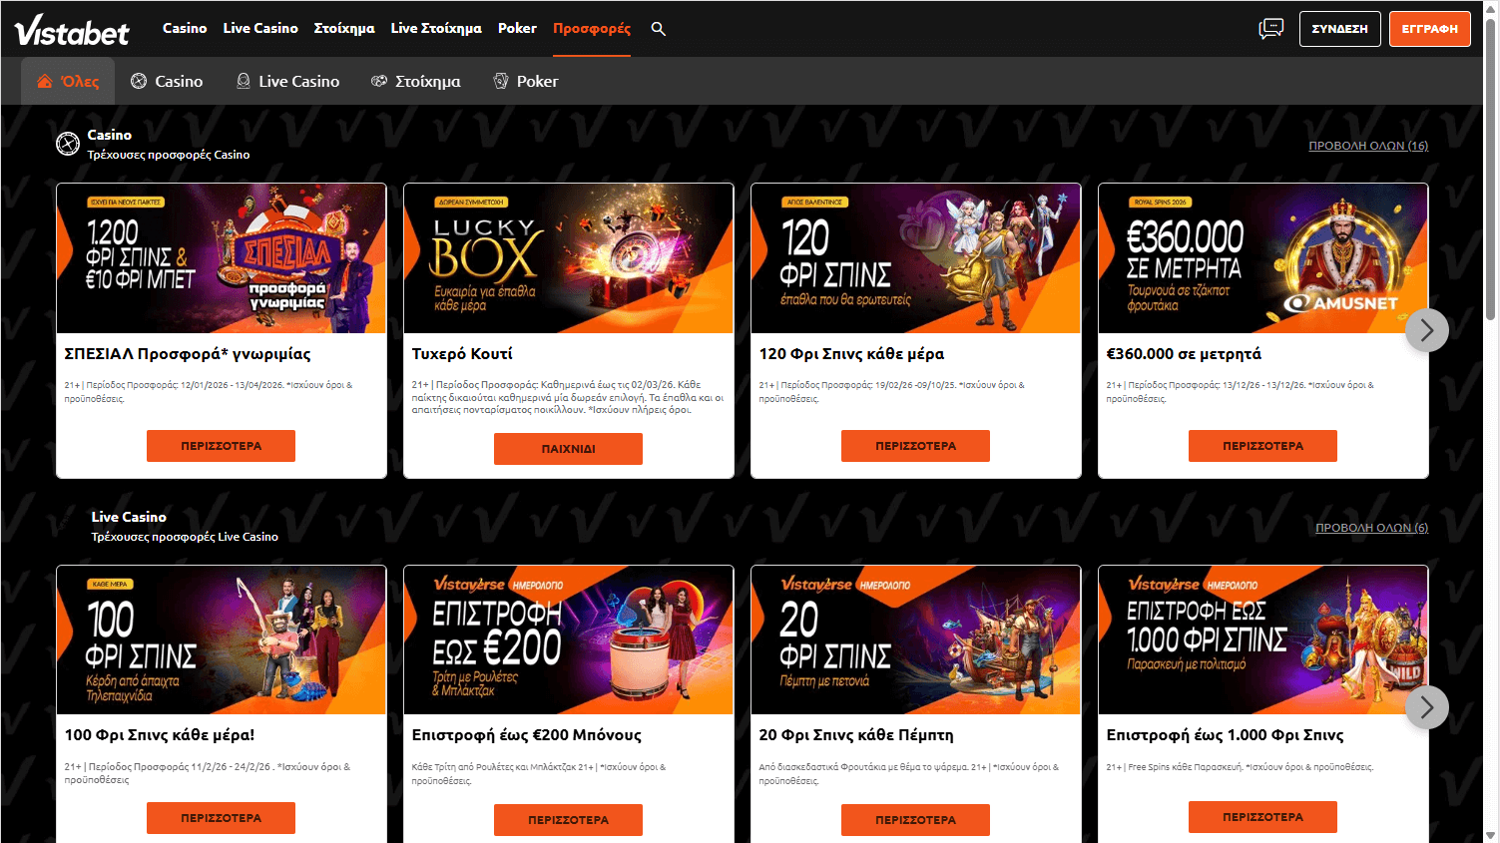Click ΠΕΡΙΣΣΟΤΕΡΑ on the 120 Φρι Σπινς offer
This screenshot has height=843, width=1500.
coord(915,445)
